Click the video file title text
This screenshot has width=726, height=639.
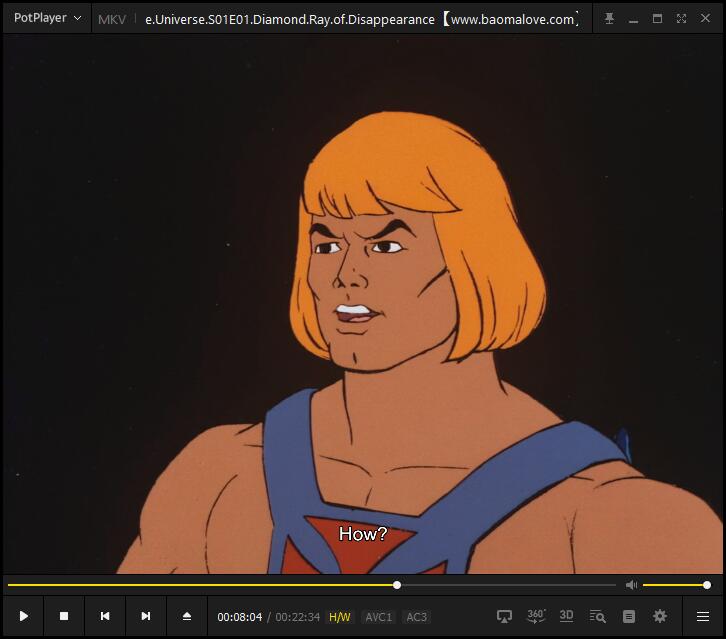pos(362,19)
